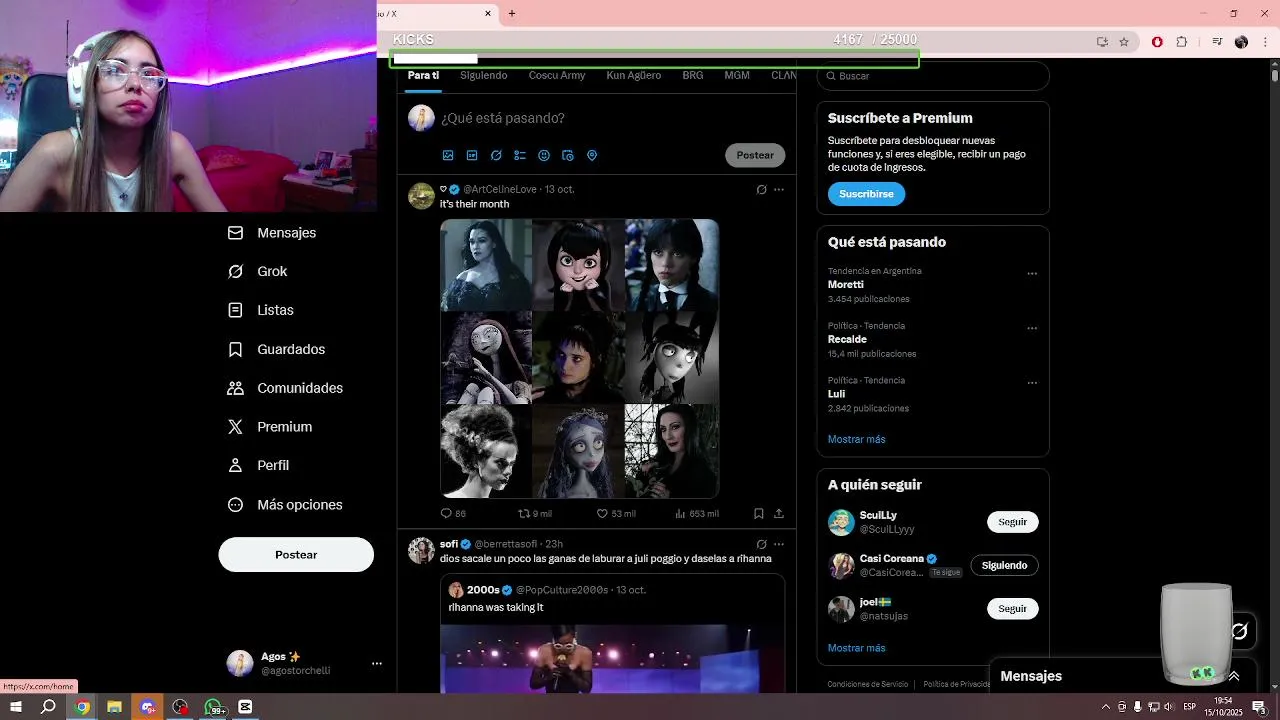1280x720 pixels.
Task: Open the nine-character collage image
Action: coord(580,358)
